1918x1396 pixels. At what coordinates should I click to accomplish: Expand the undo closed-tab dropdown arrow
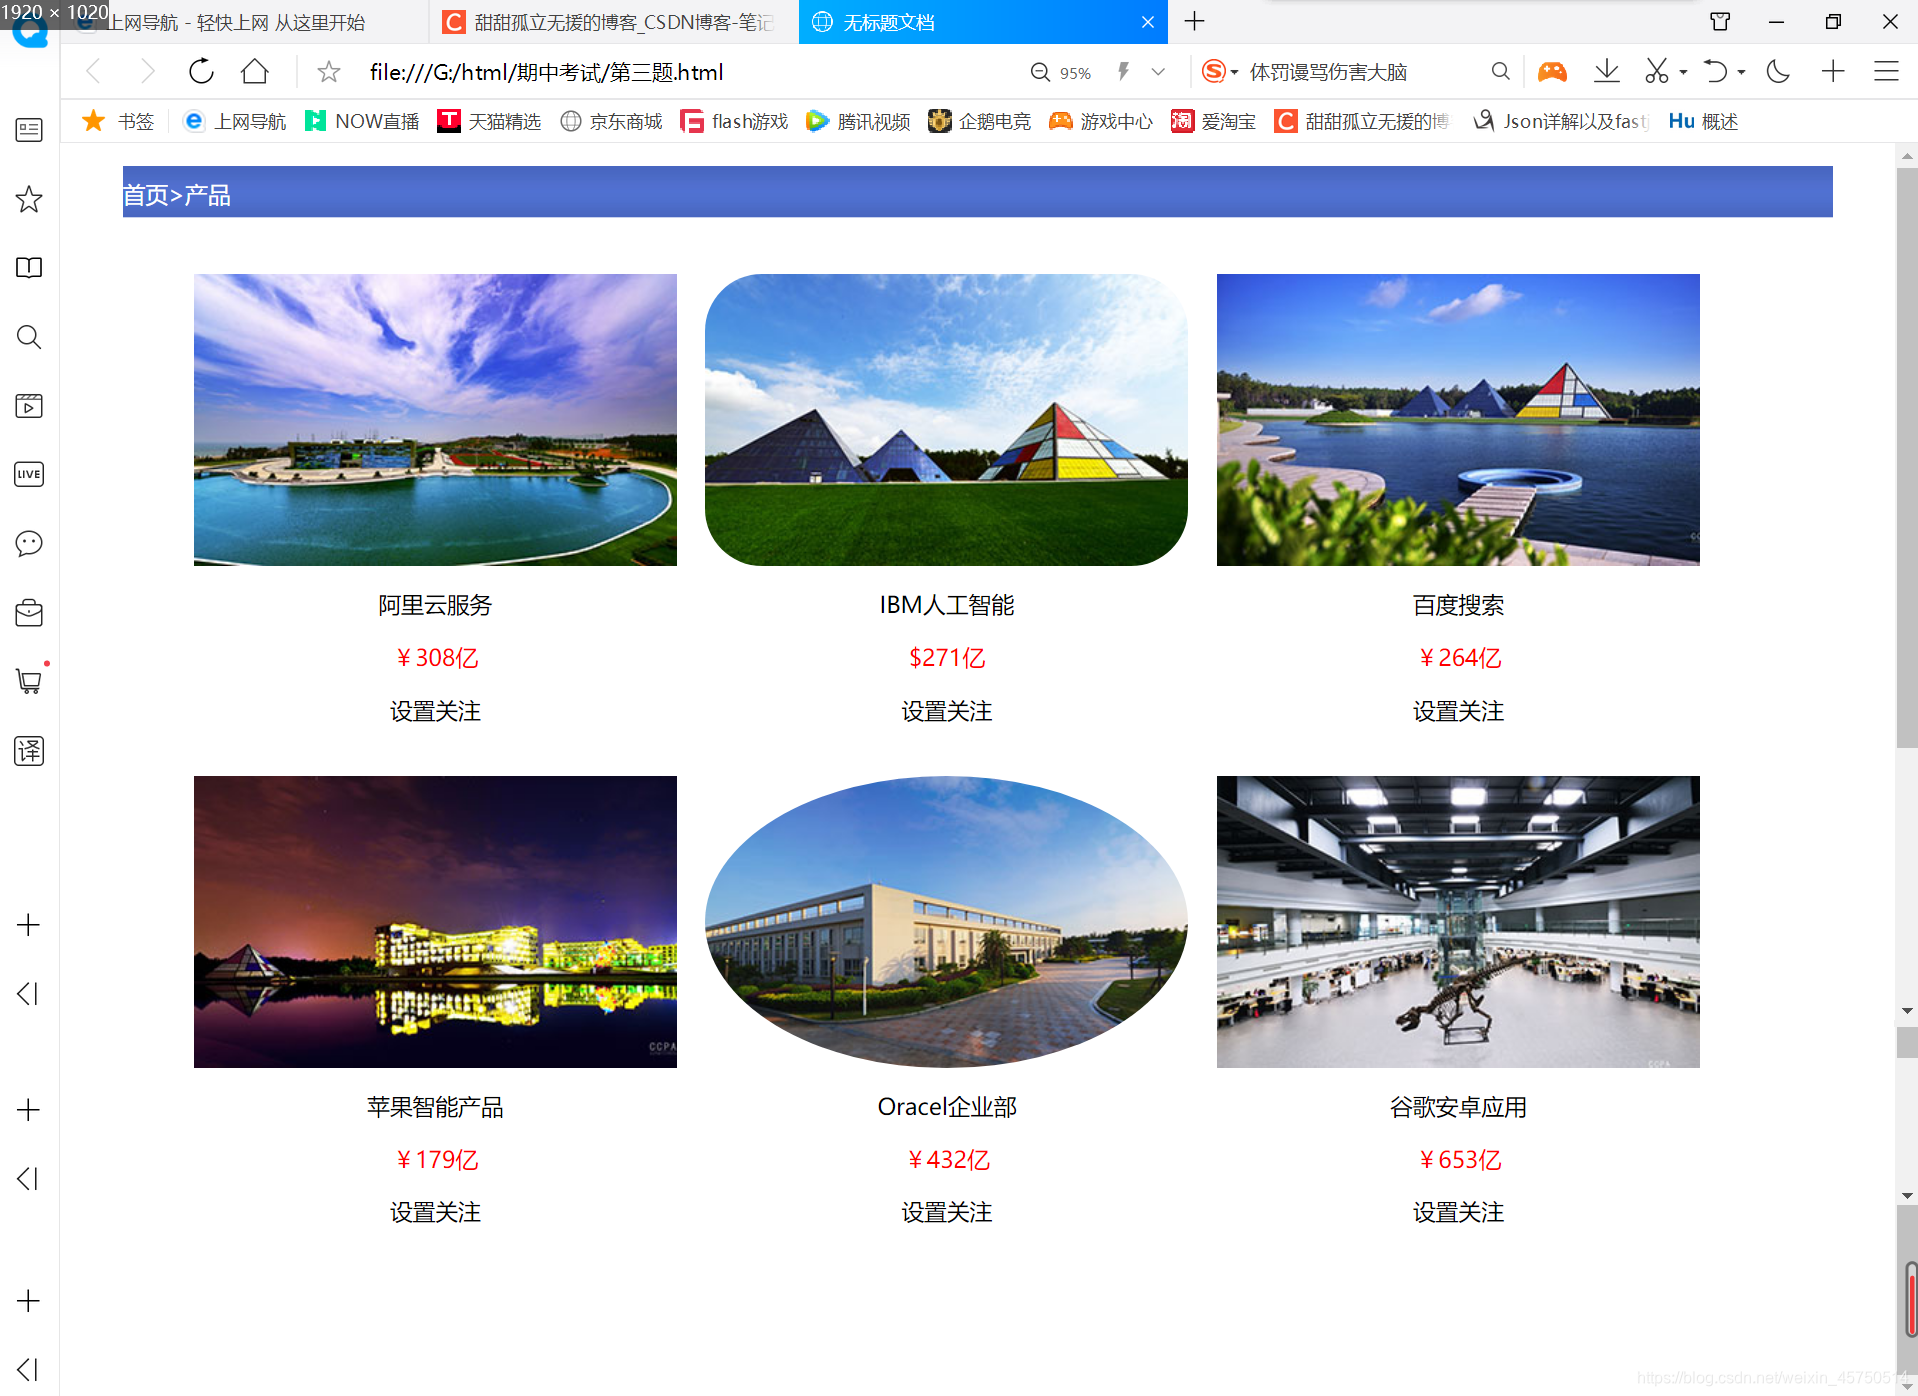(x=1741, y=72)
